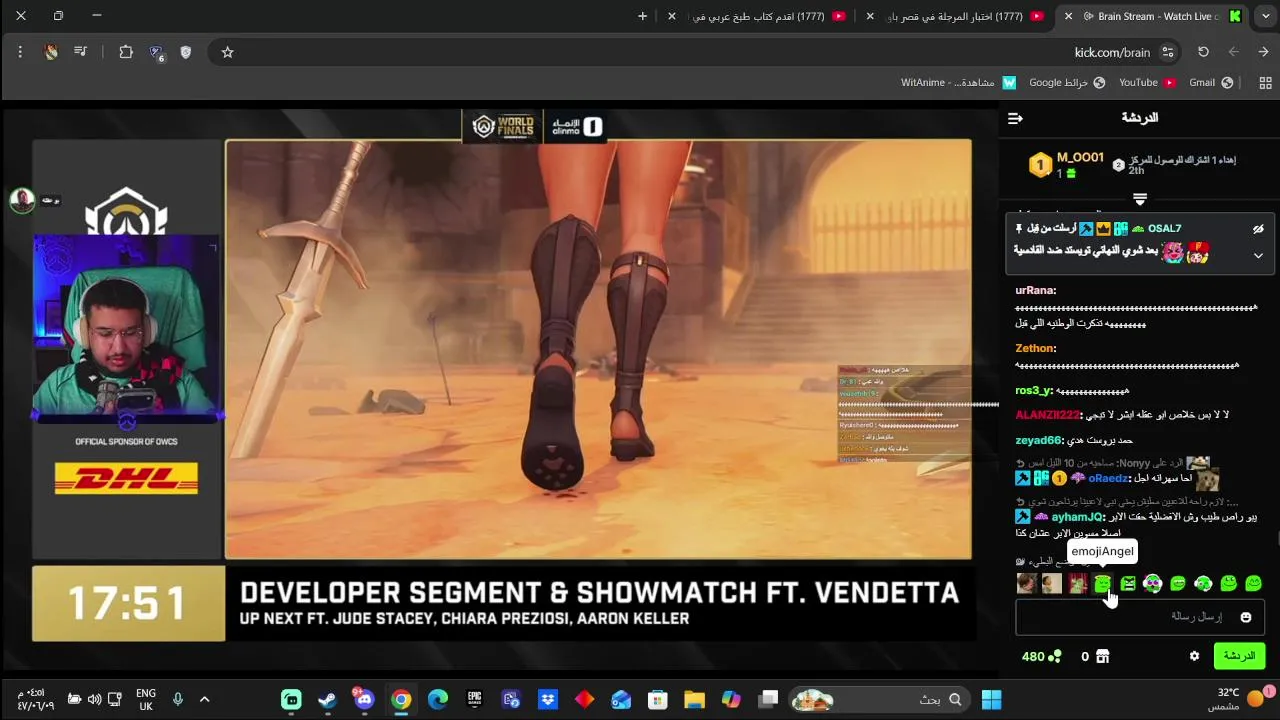Screen dimensions: 1280x720
Task: Open urRana's chat profile
Action: coord(1035,291)
